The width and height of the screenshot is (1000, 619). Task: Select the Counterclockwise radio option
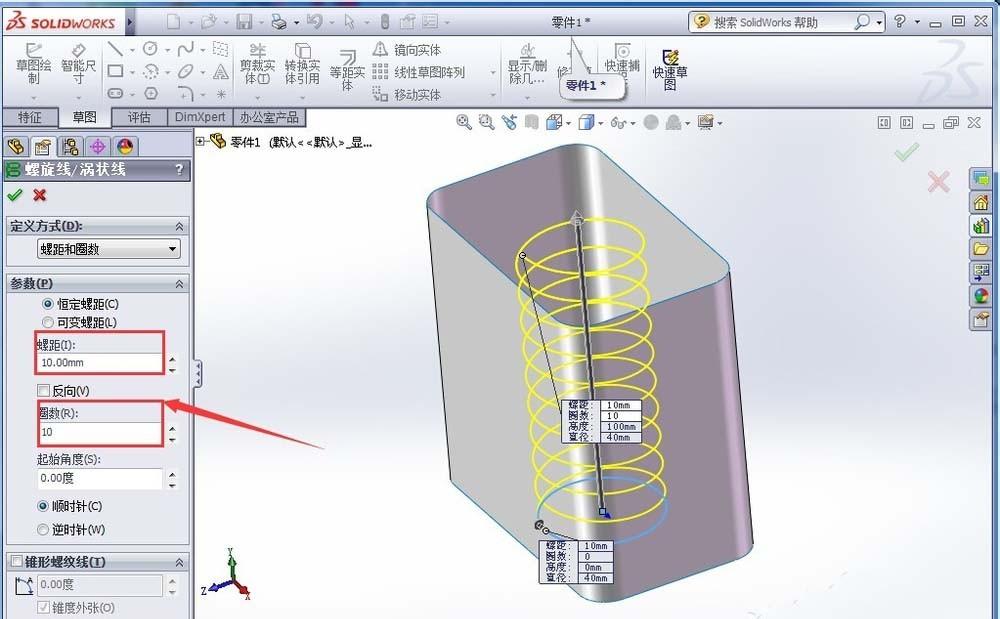click(42, 530)
